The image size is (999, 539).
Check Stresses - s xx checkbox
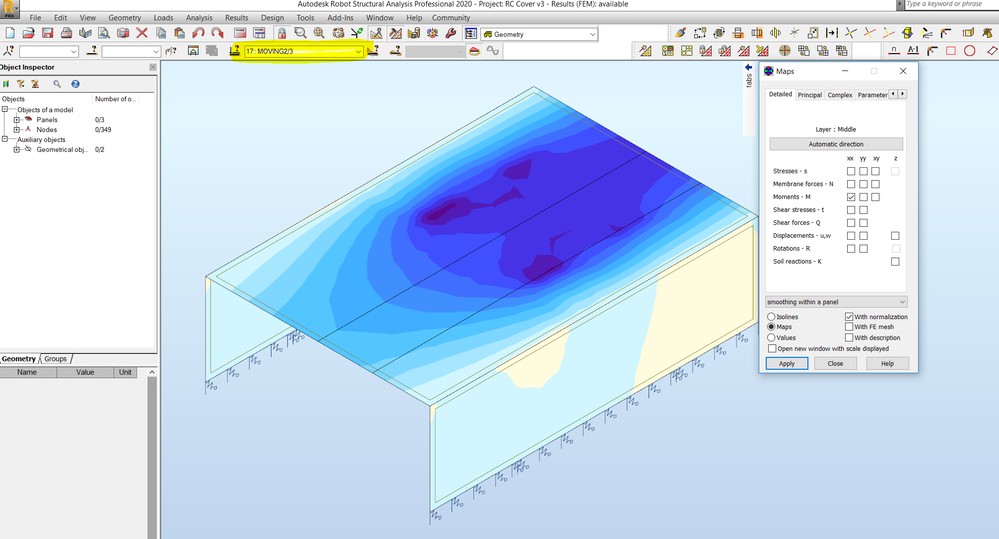(851, 171)
